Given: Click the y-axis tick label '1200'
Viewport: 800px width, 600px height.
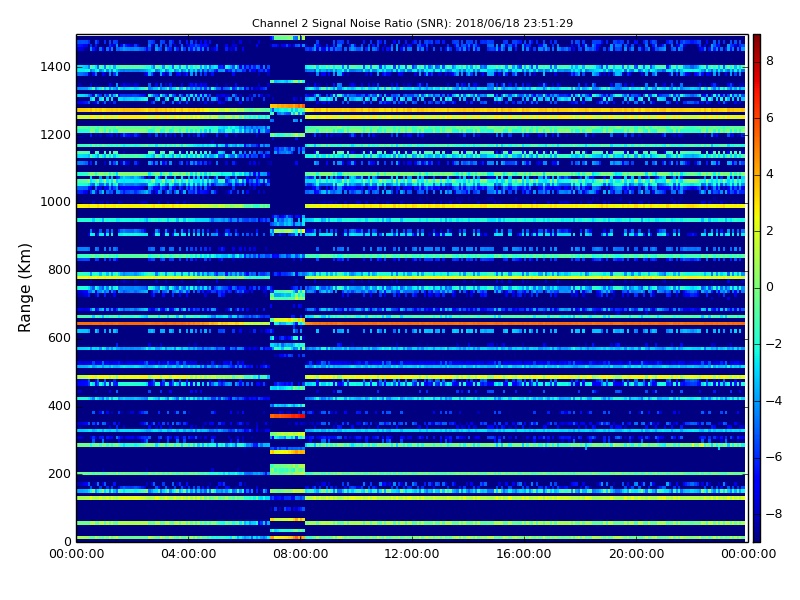Looking at the screenshot, I should [56, 135].
